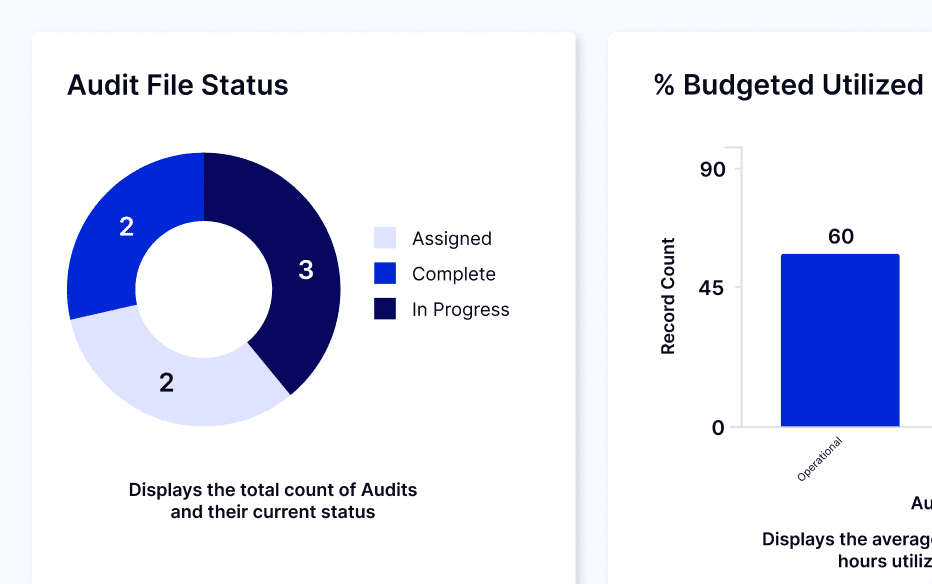932x584 pixels.
Task: Click the Complete legend color swatch
Action: (x=384, y=273)
